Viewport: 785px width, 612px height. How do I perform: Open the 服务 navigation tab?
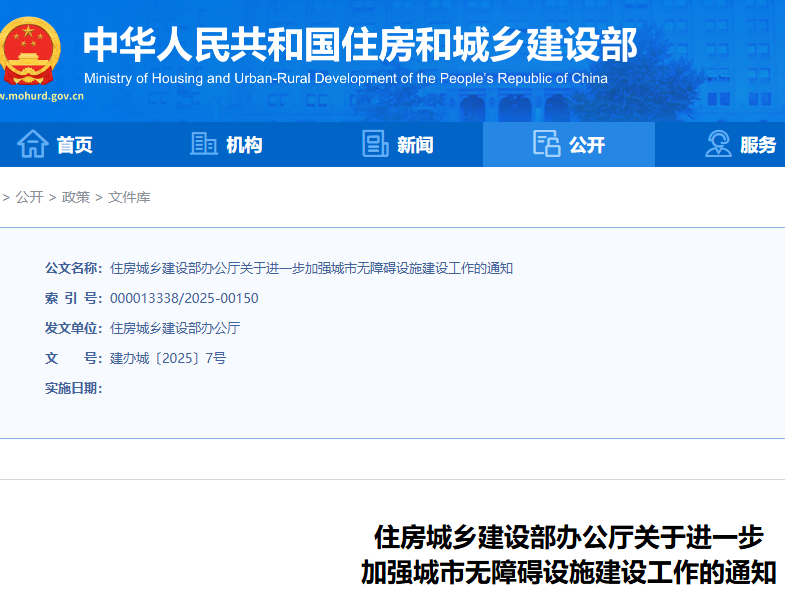pyautogui.click(x=720, y=144)
